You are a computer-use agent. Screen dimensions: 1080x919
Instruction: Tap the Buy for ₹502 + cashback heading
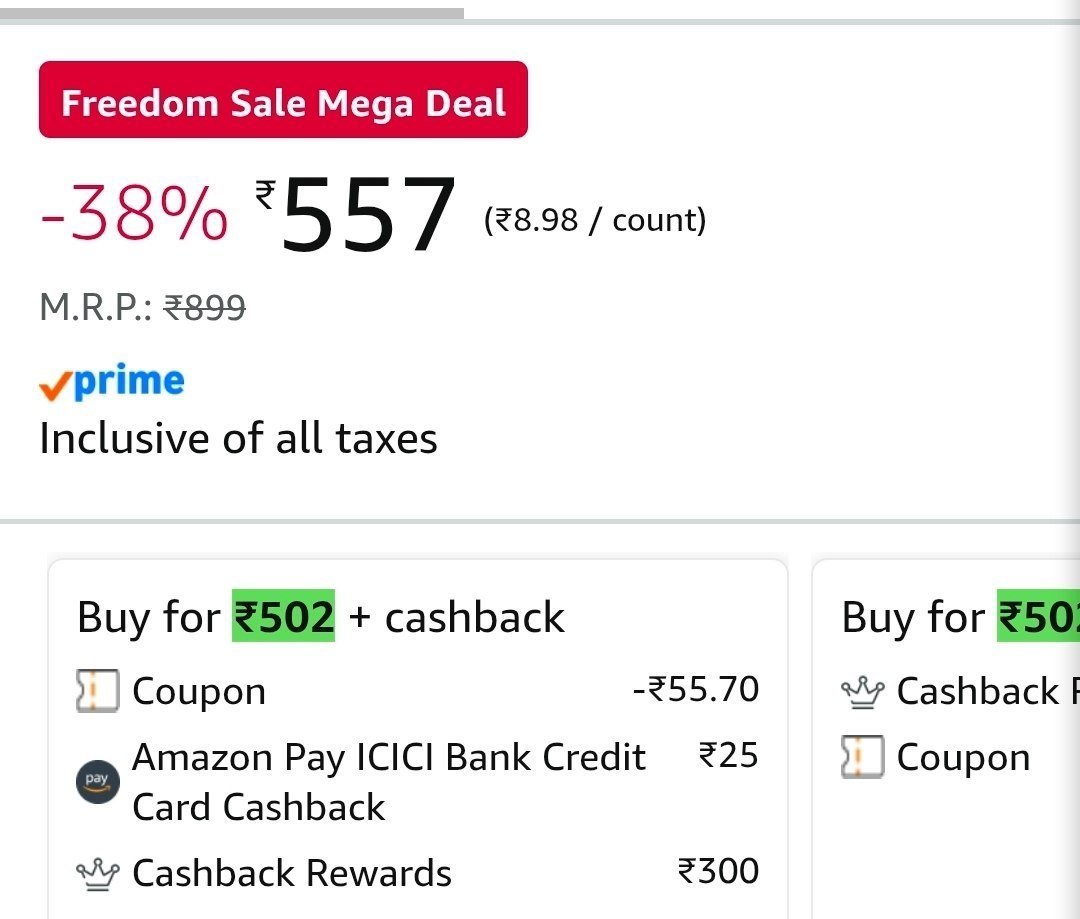click(x=321, y=617)
